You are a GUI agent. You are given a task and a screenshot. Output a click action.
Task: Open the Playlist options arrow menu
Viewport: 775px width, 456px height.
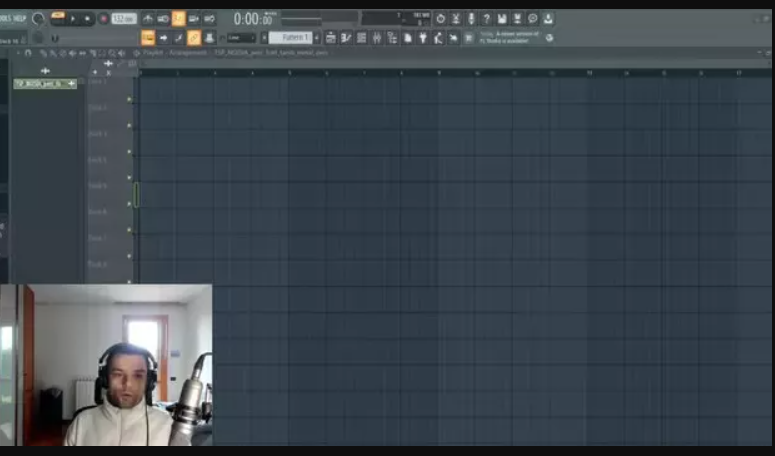(18, 53)
